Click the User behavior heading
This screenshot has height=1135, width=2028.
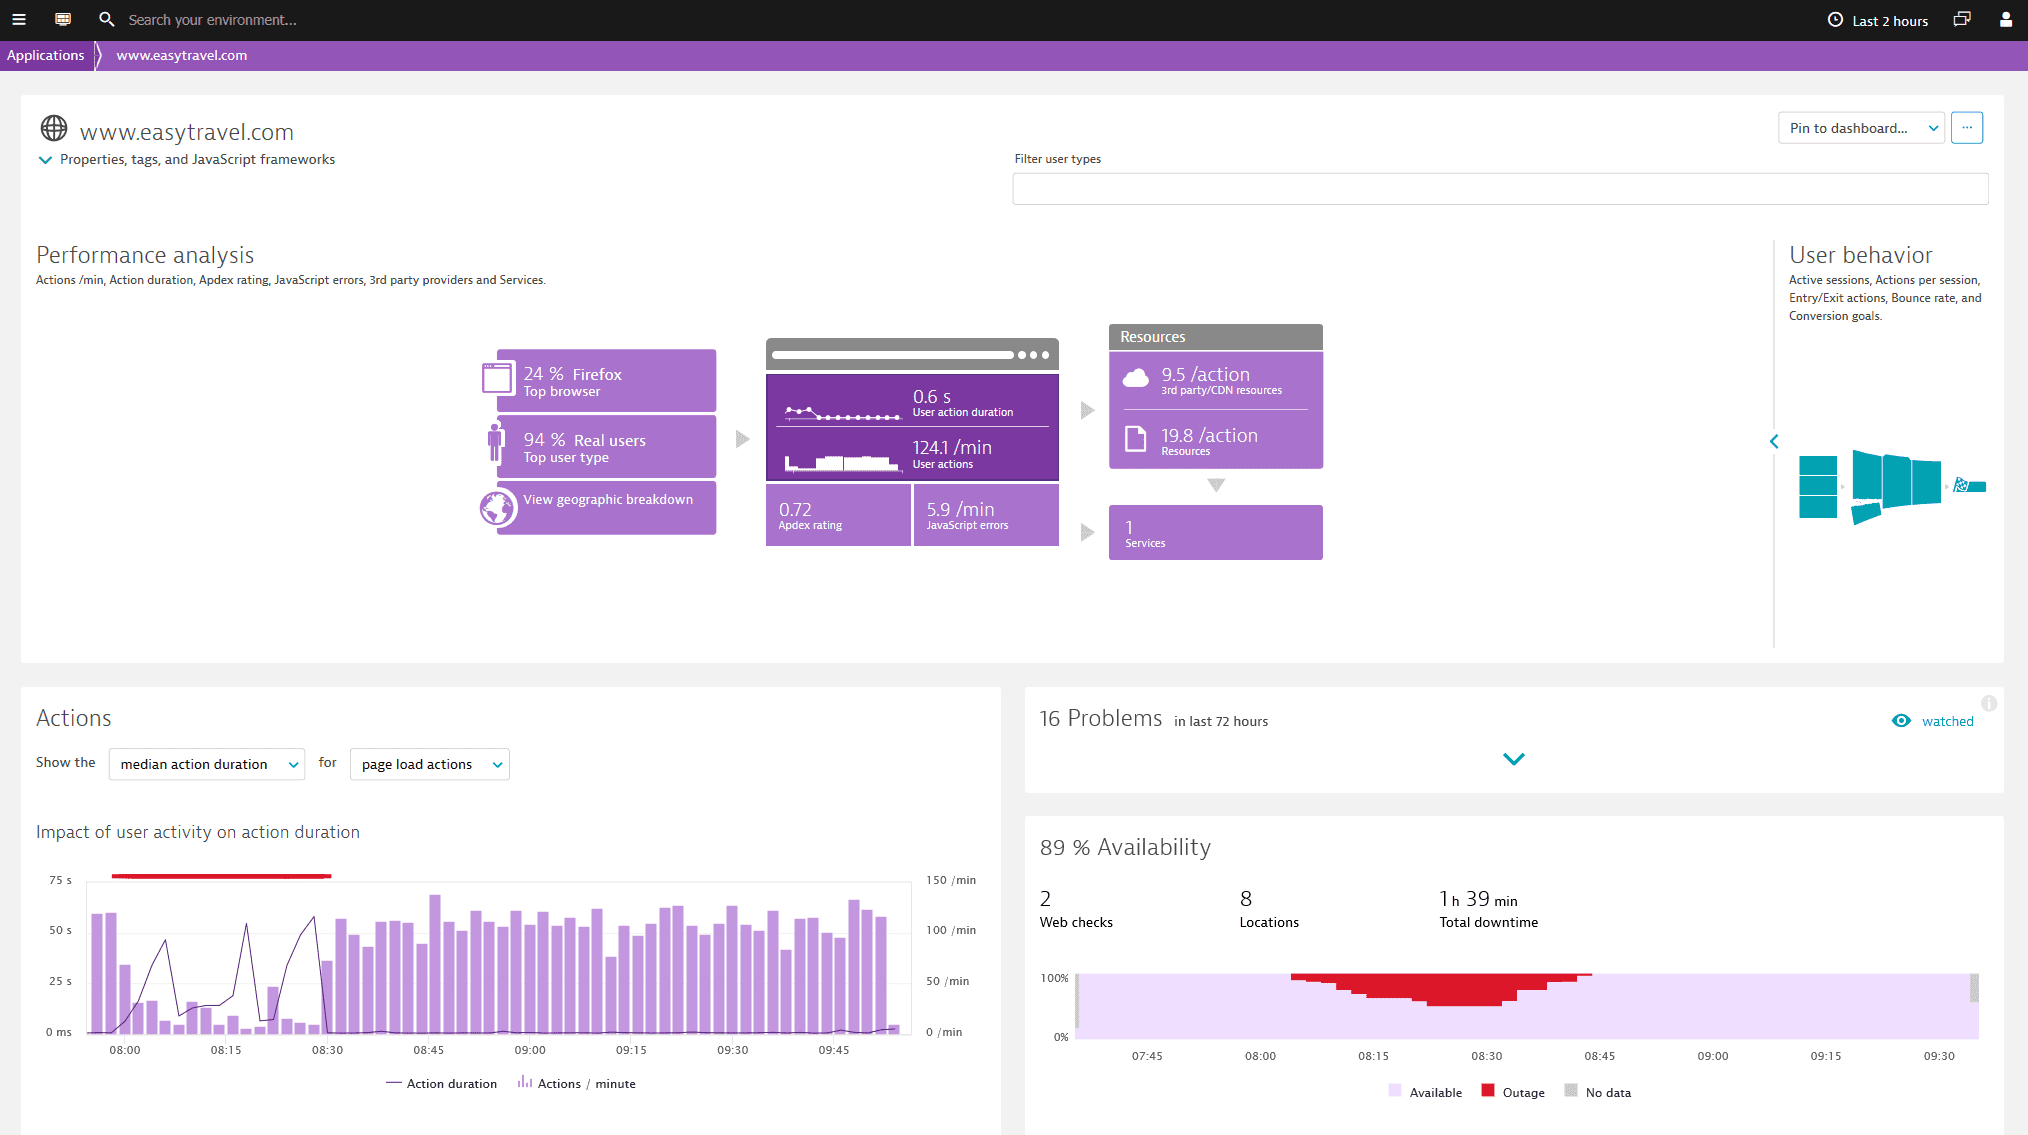[1860, 255]
